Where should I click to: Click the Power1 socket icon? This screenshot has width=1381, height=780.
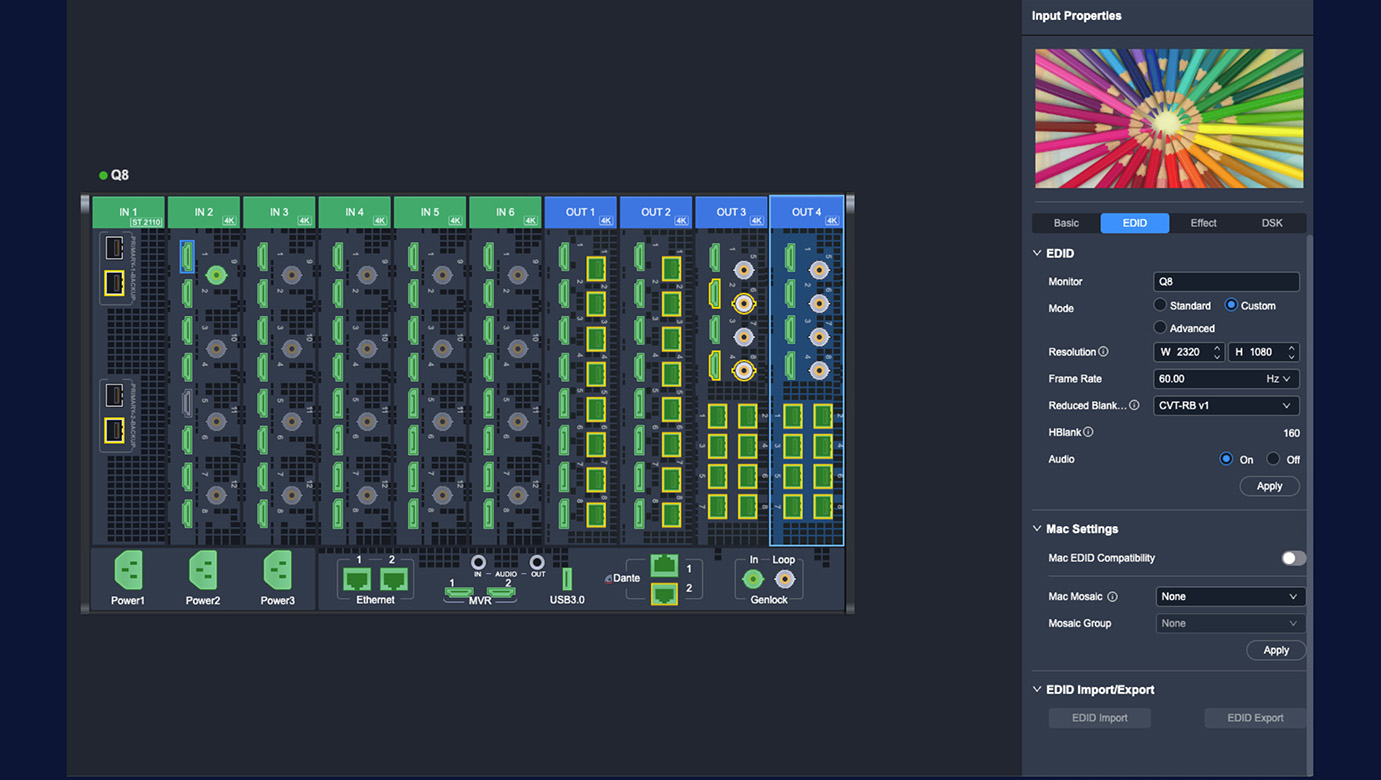128,571
